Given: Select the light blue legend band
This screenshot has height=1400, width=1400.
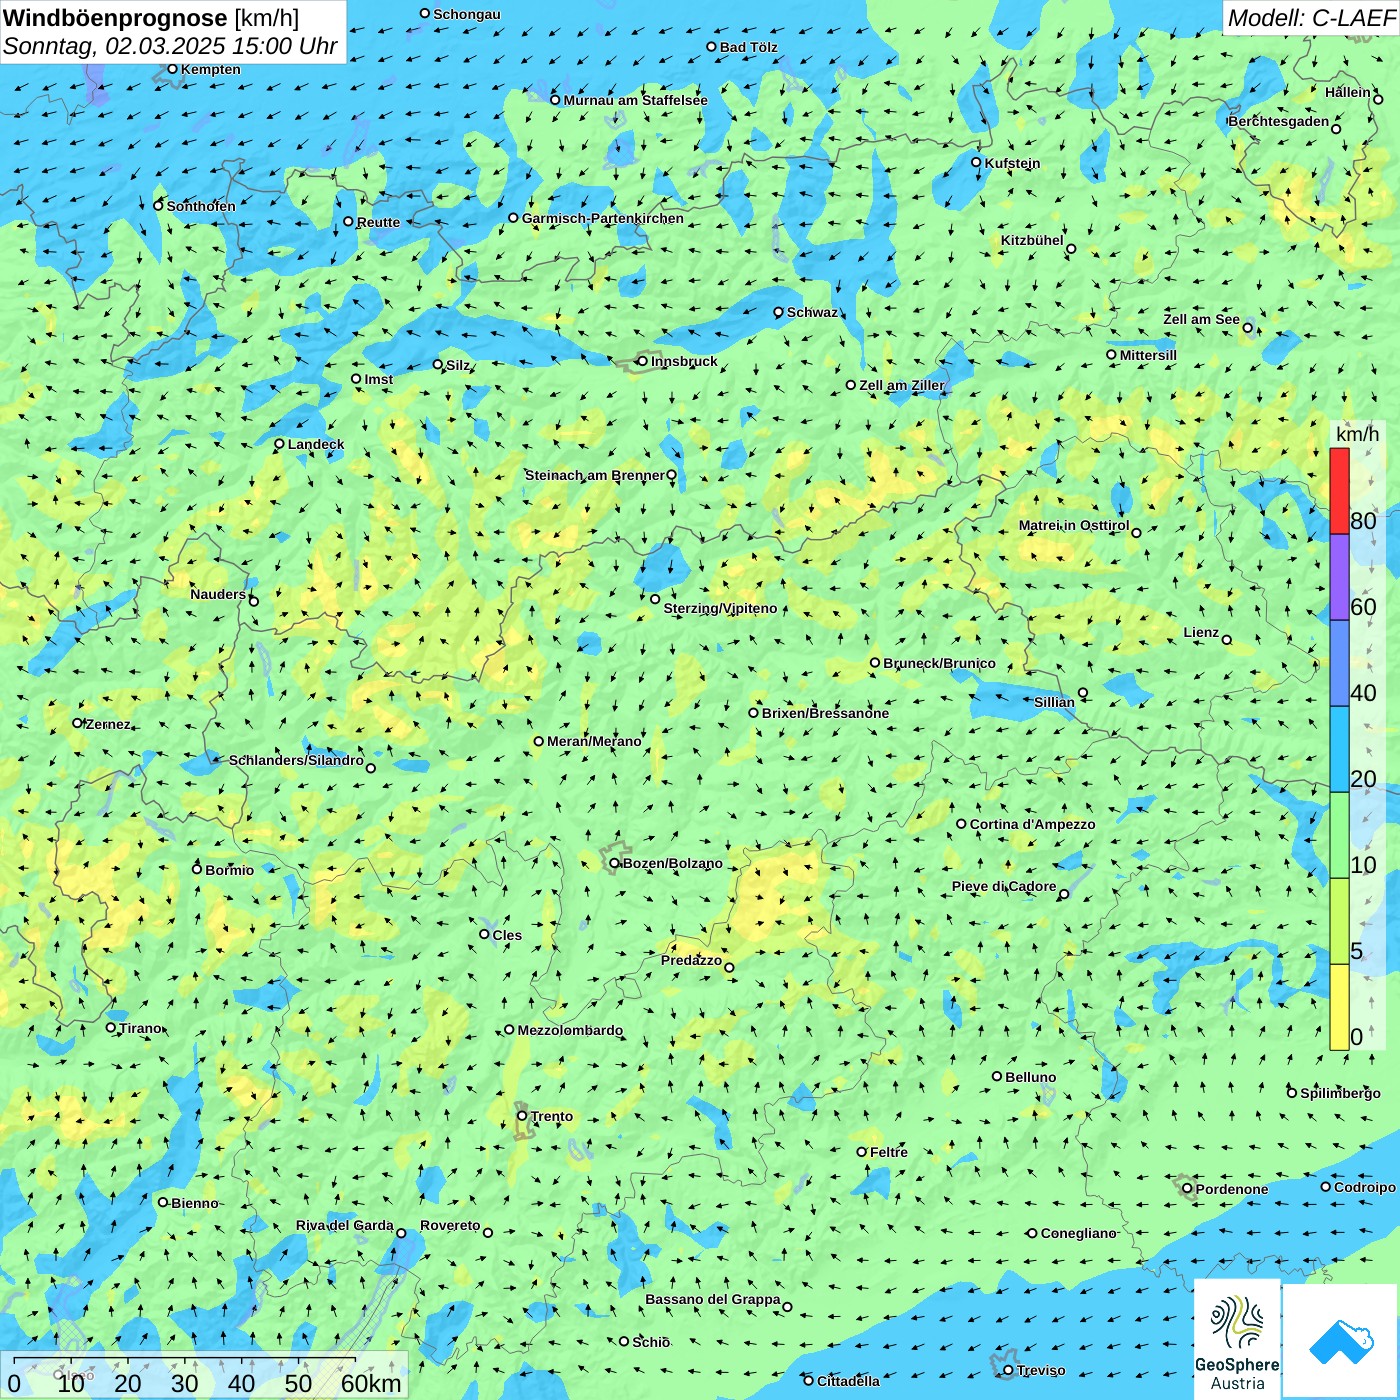Looking at the screenshot, I should 1339,750.
